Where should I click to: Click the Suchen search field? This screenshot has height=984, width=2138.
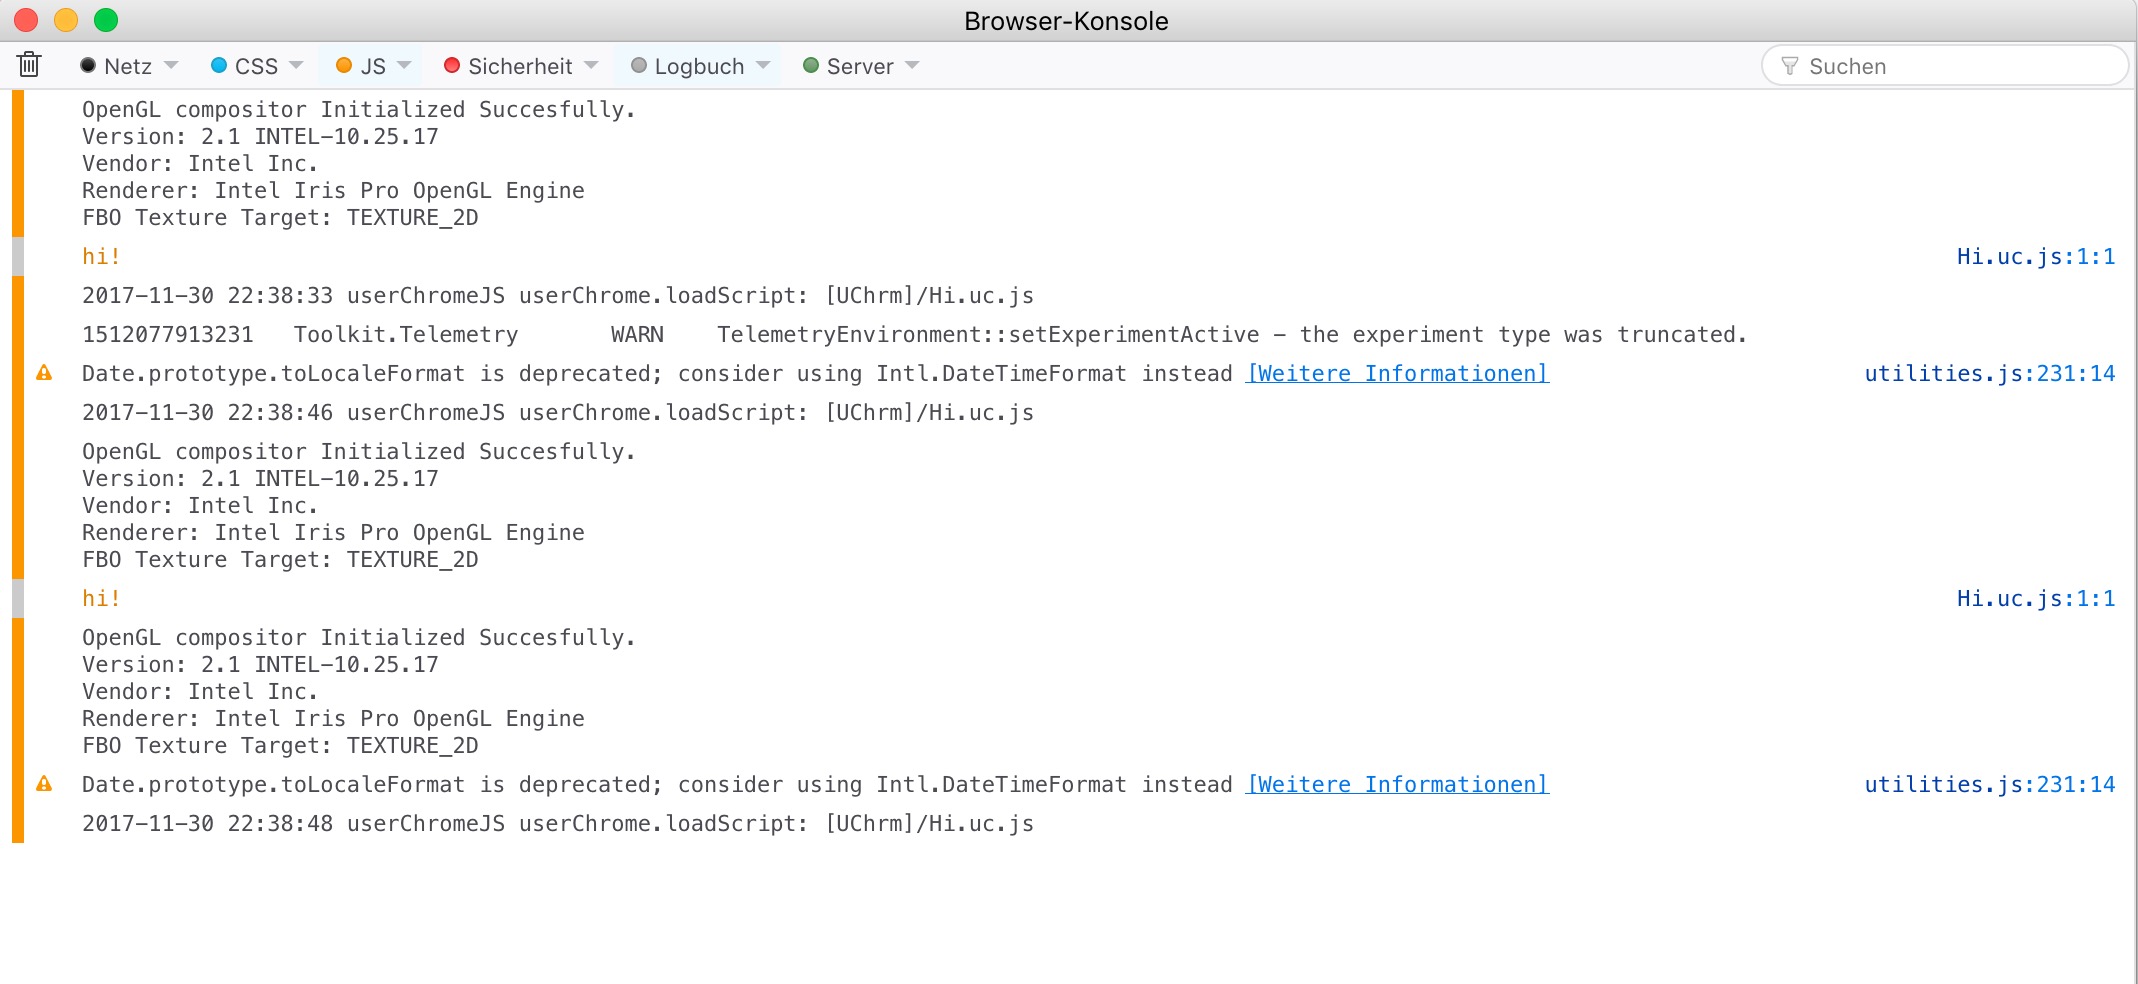[1950, 66]
